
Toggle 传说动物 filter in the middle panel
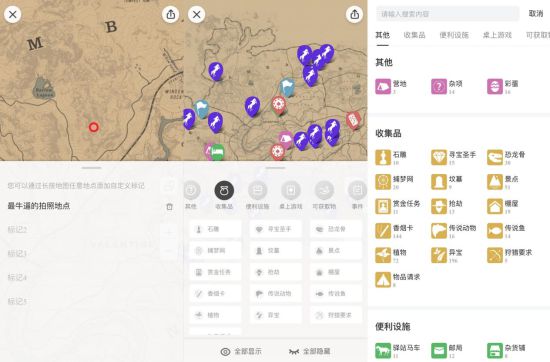pyautogui.click(x=275, y=294)
